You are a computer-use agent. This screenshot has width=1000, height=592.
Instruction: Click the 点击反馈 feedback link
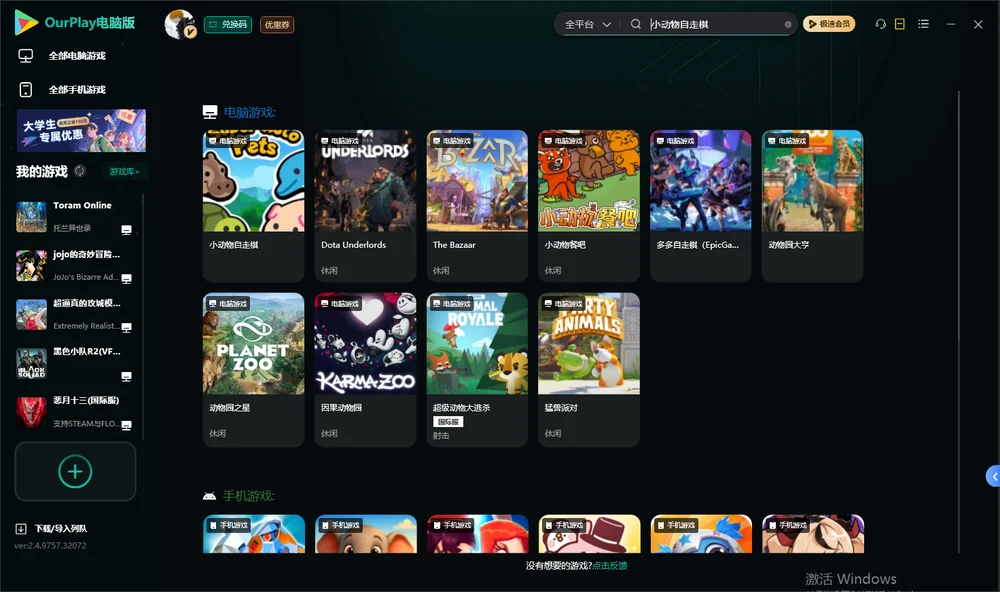610,566
